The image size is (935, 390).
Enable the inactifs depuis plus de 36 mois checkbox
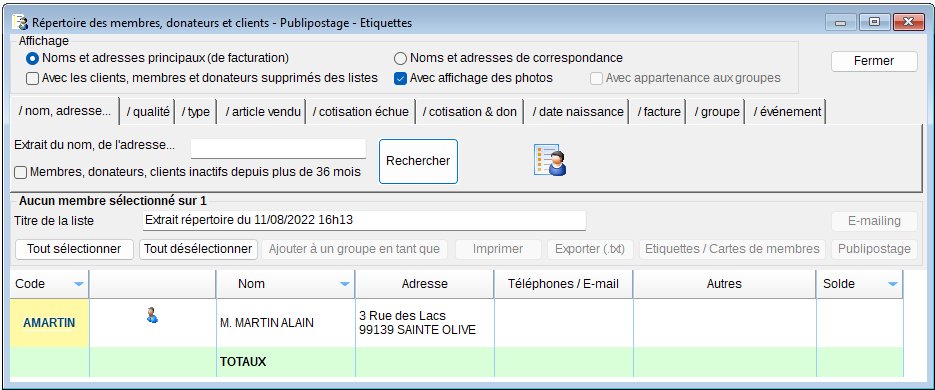(20, 172)
